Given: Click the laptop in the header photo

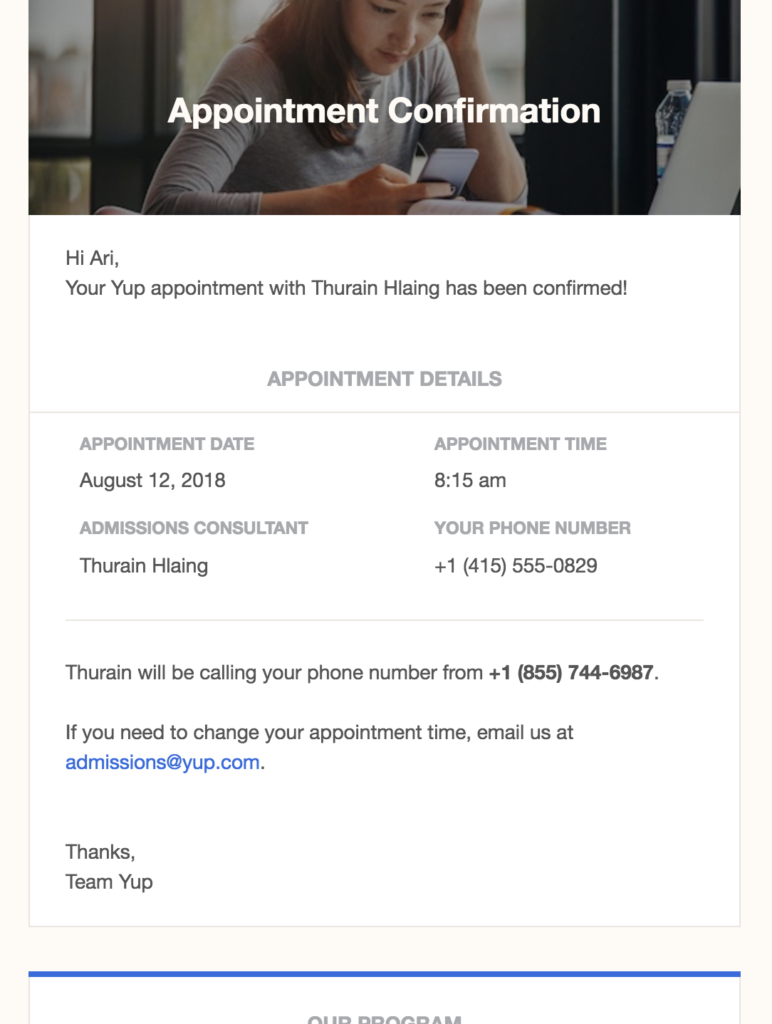Looking at the screenshot, I should coord(698,150).
